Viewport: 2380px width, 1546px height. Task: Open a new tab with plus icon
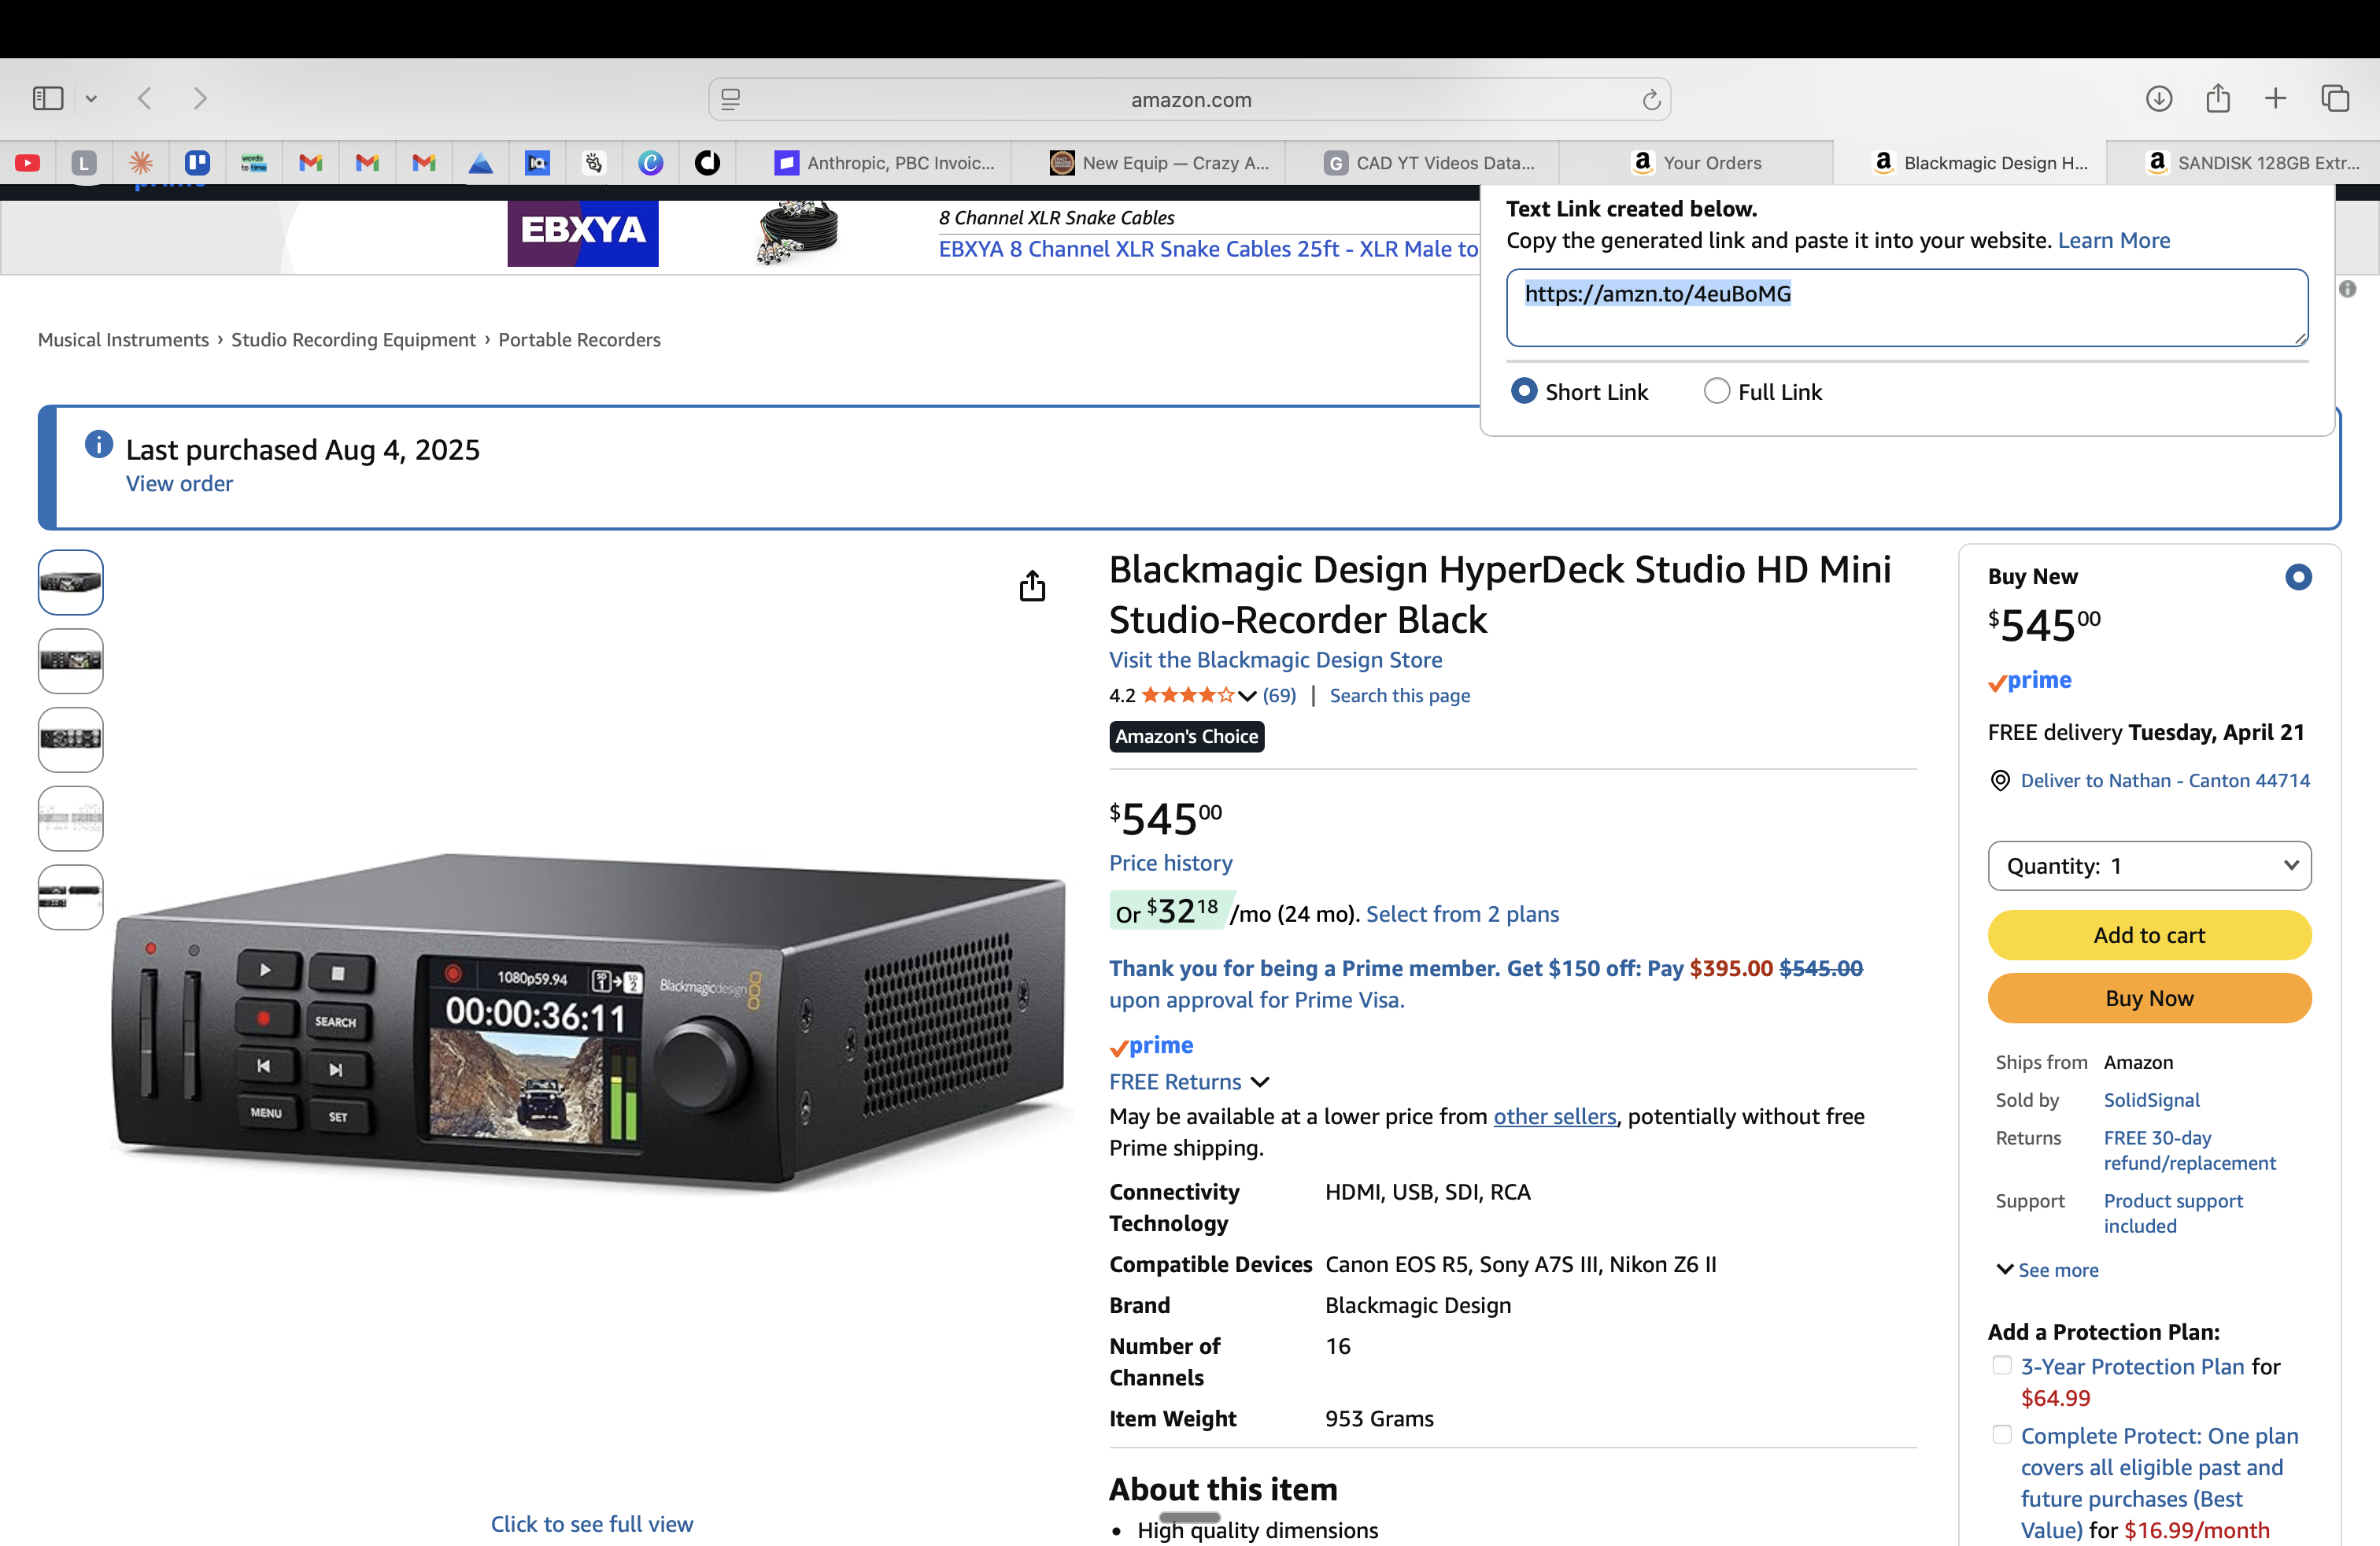[2275, 98]
